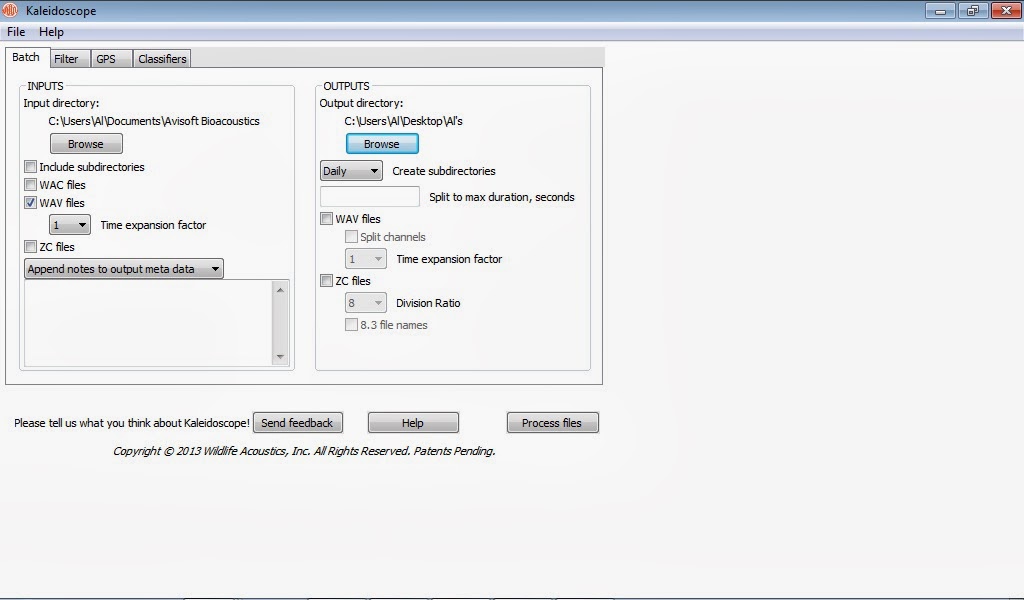Image resolution: width=1024 pixels, height=600 pixels.
Task: Click the Split to max duration input field
Action: coord(370,196)
